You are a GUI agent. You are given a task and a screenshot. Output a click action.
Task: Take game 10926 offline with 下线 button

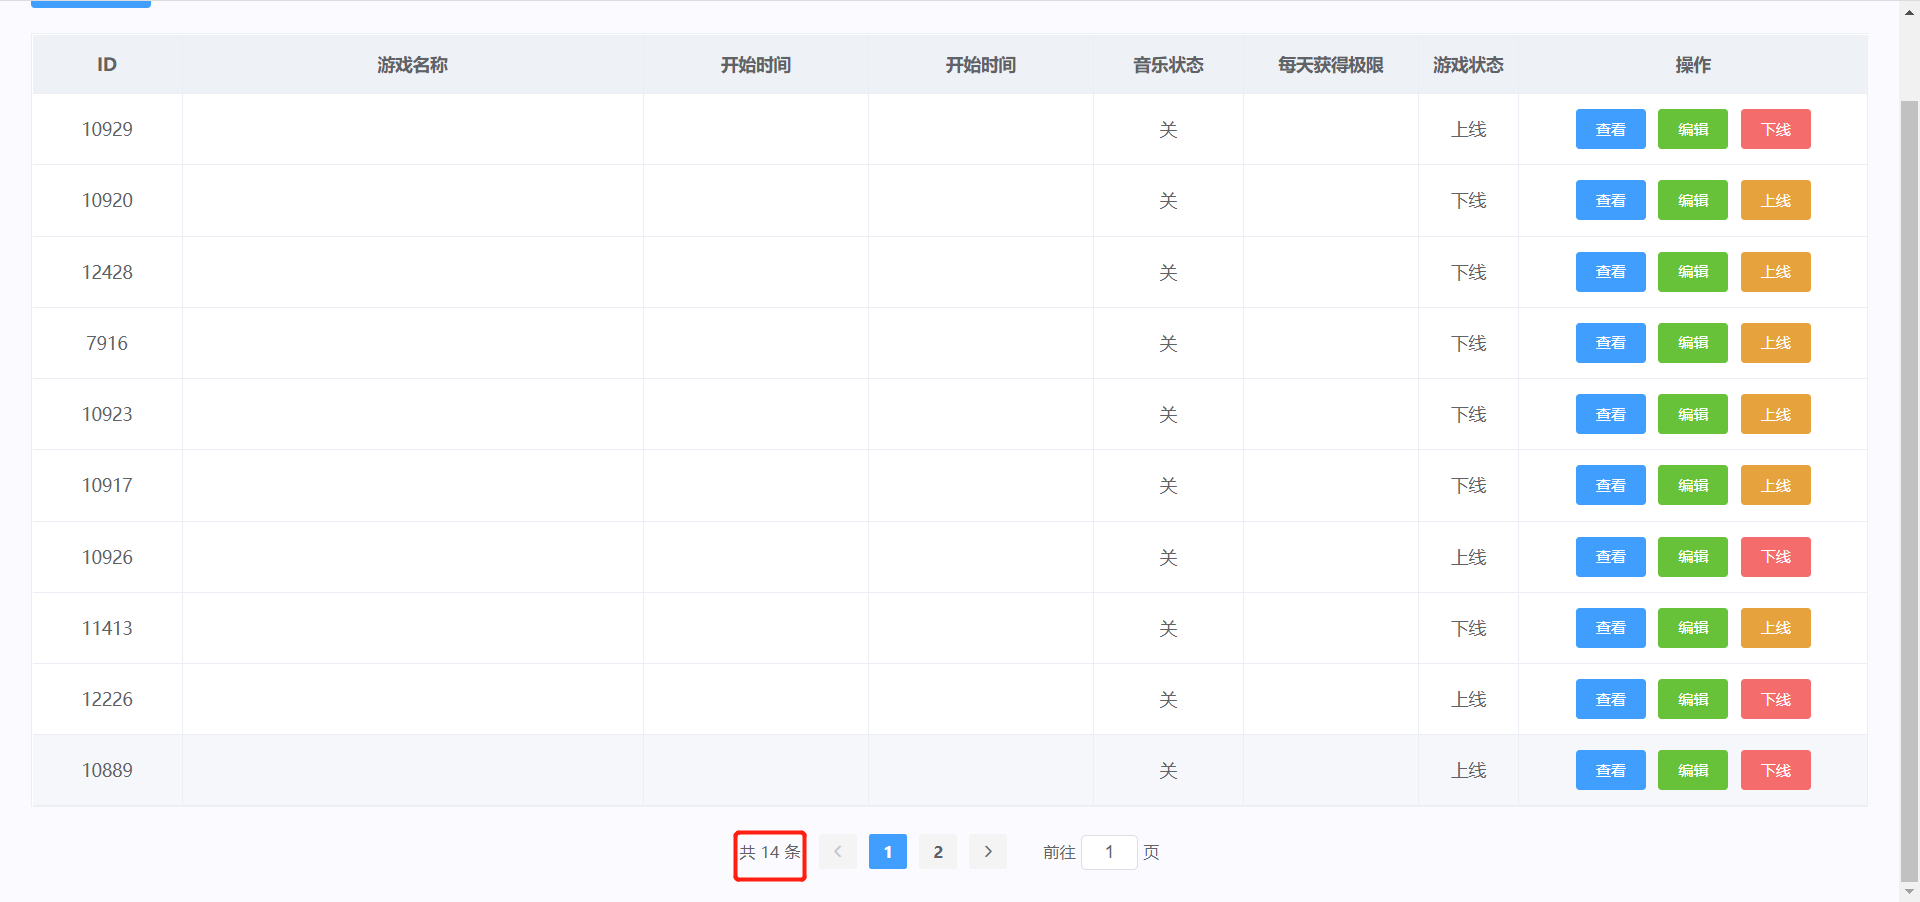[x=1775, y=557]
